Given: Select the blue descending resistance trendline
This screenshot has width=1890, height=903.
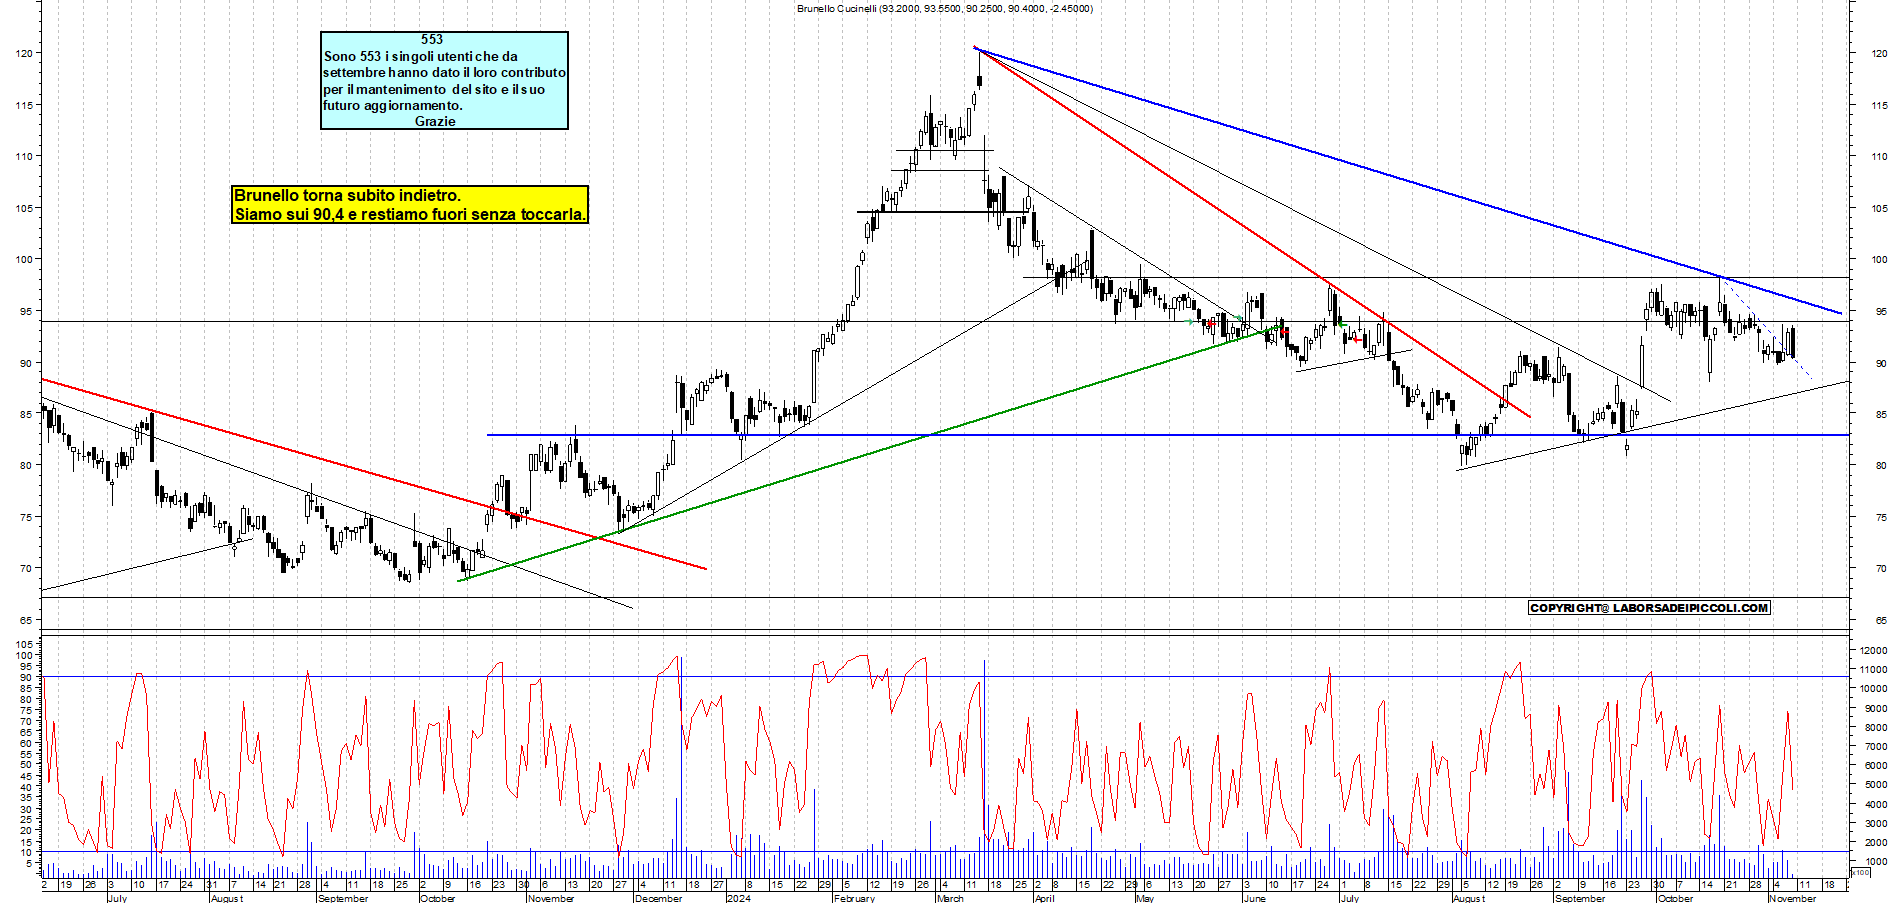Looking at the screenshot, I should pos(1408,181).
